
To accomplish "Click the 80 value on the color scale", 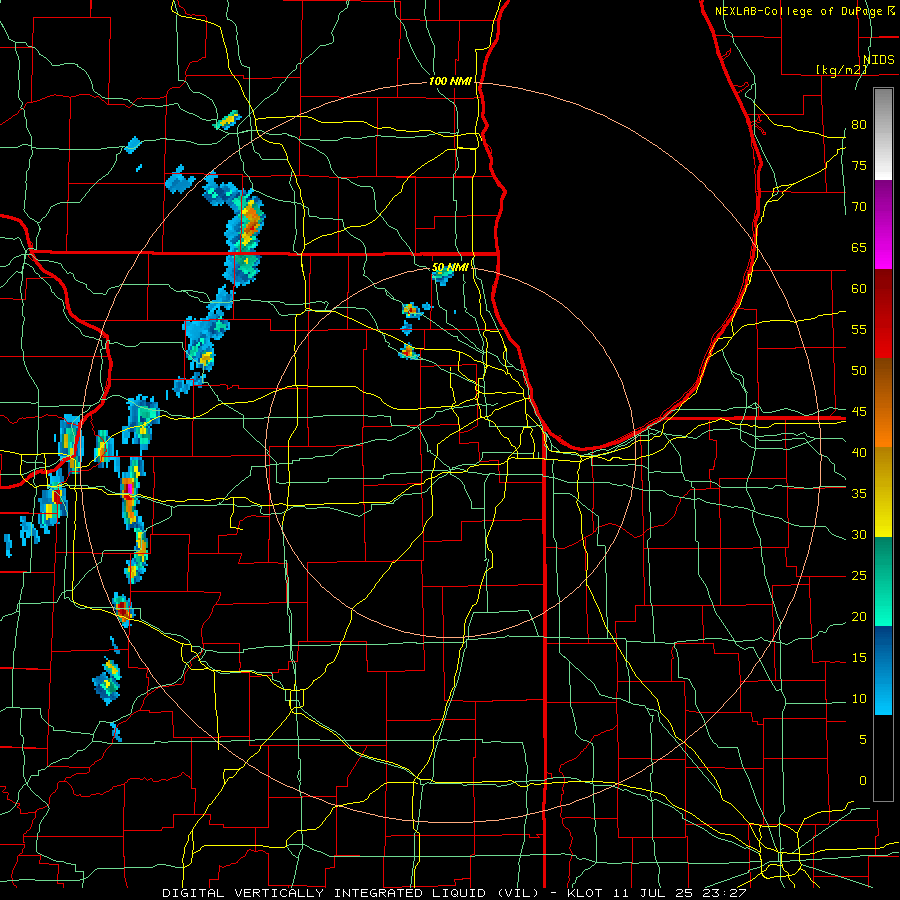I will (859, 125).
